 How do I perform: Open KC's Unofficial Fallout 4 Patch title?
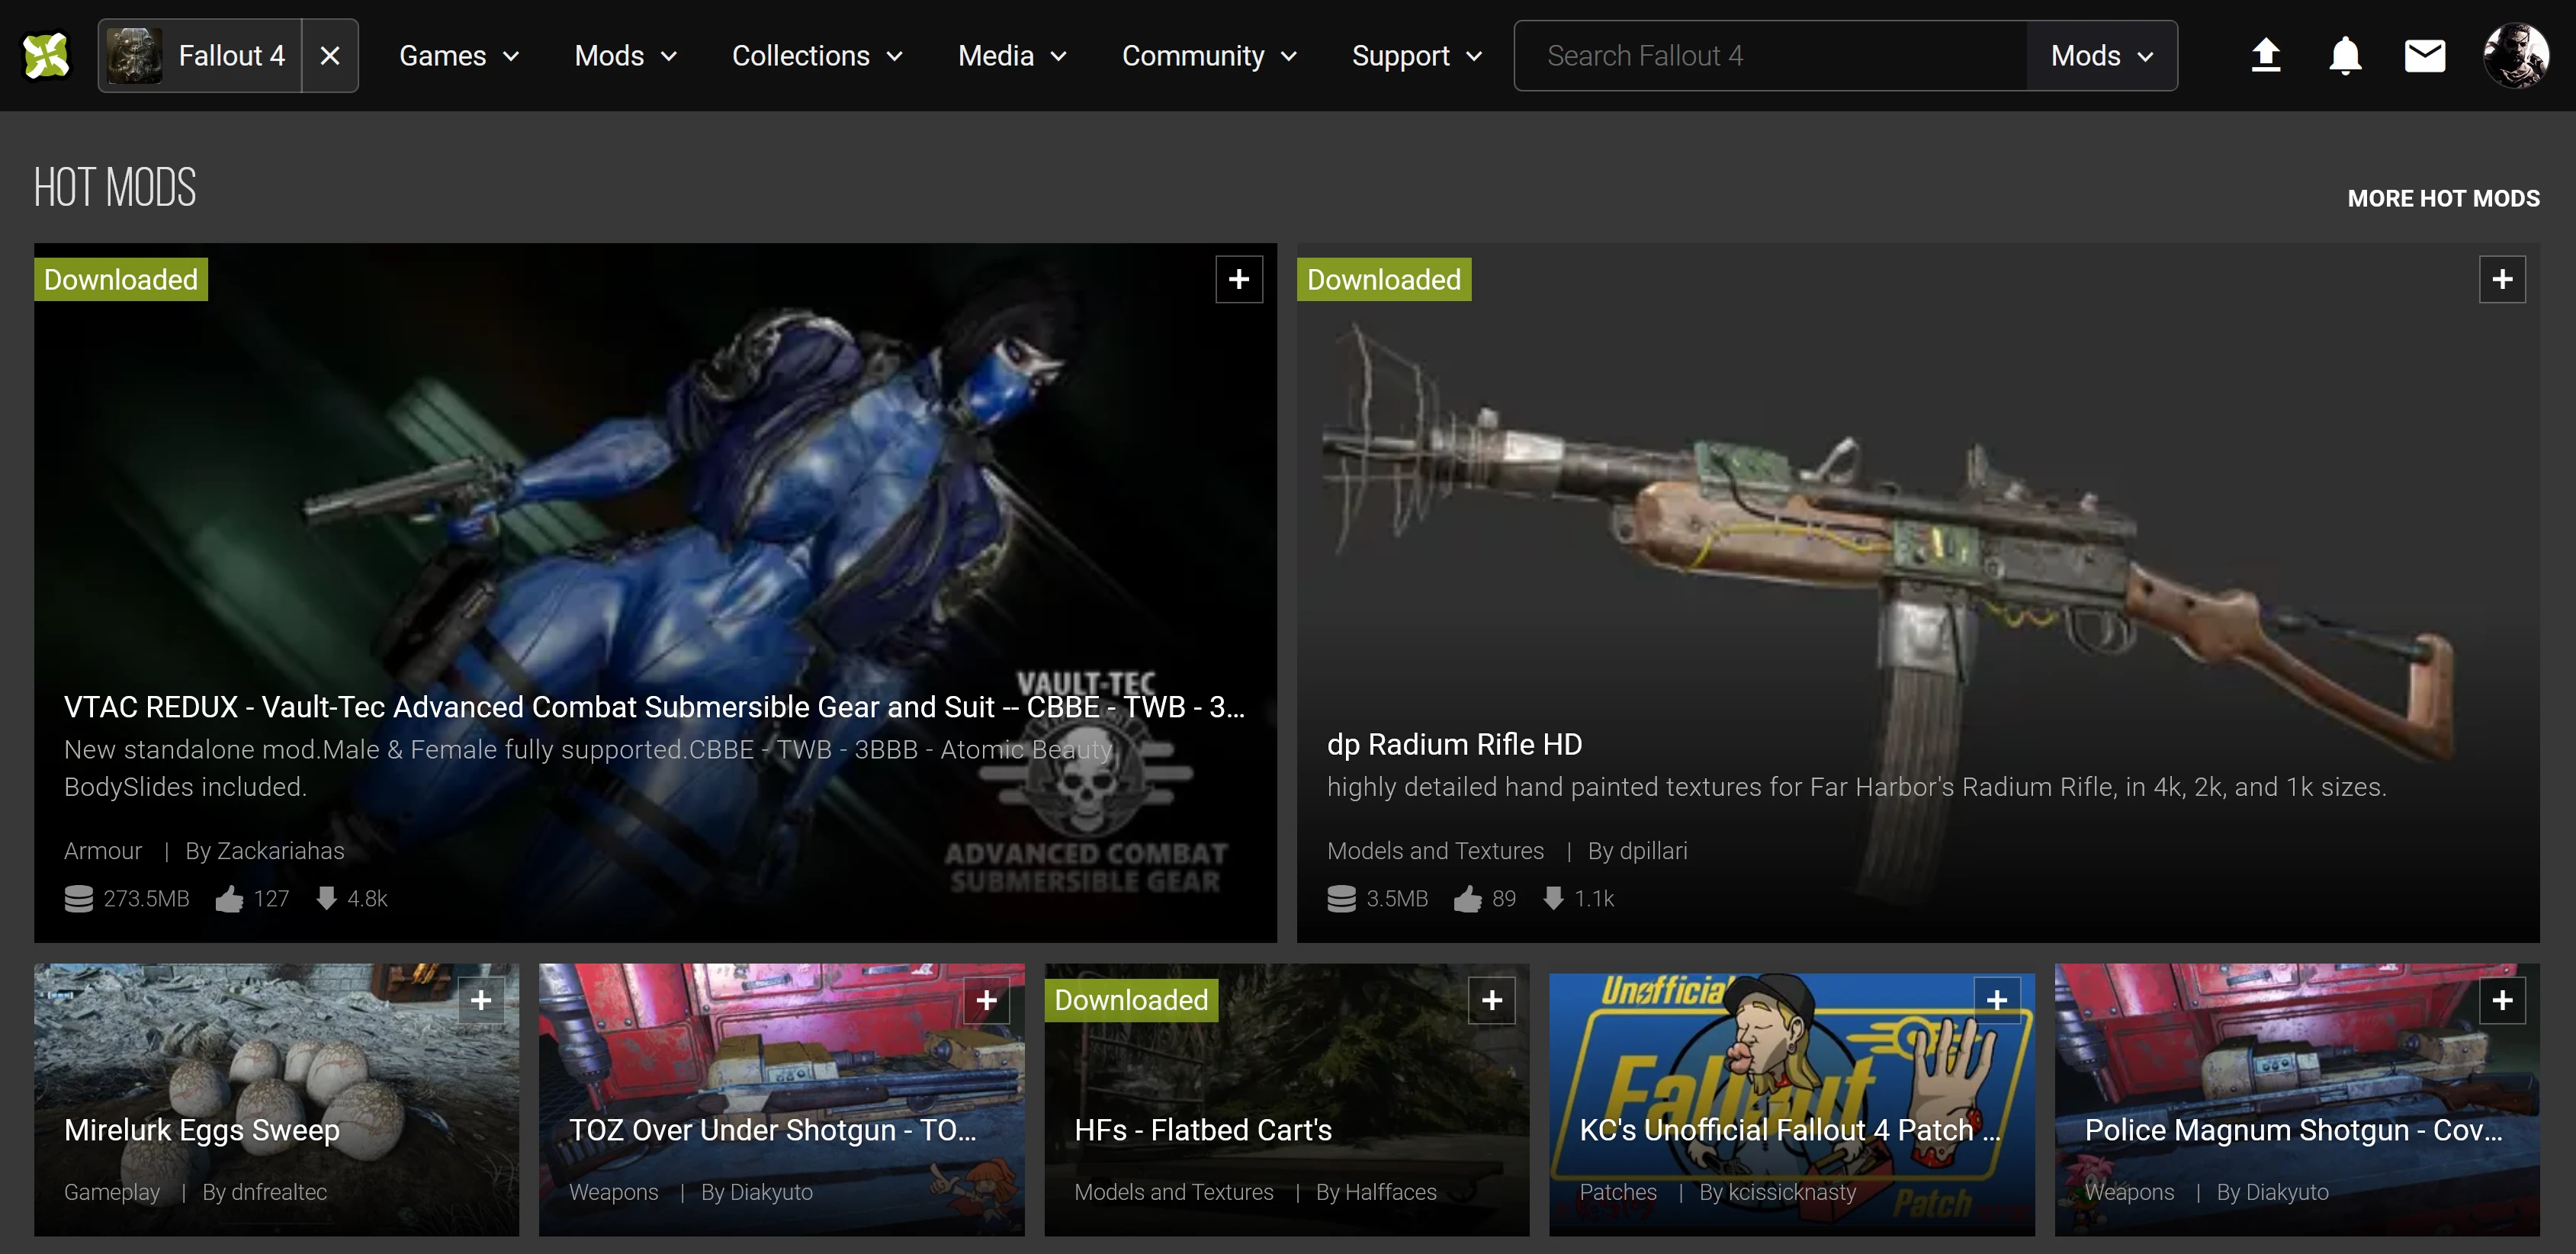point(1790,1130)
